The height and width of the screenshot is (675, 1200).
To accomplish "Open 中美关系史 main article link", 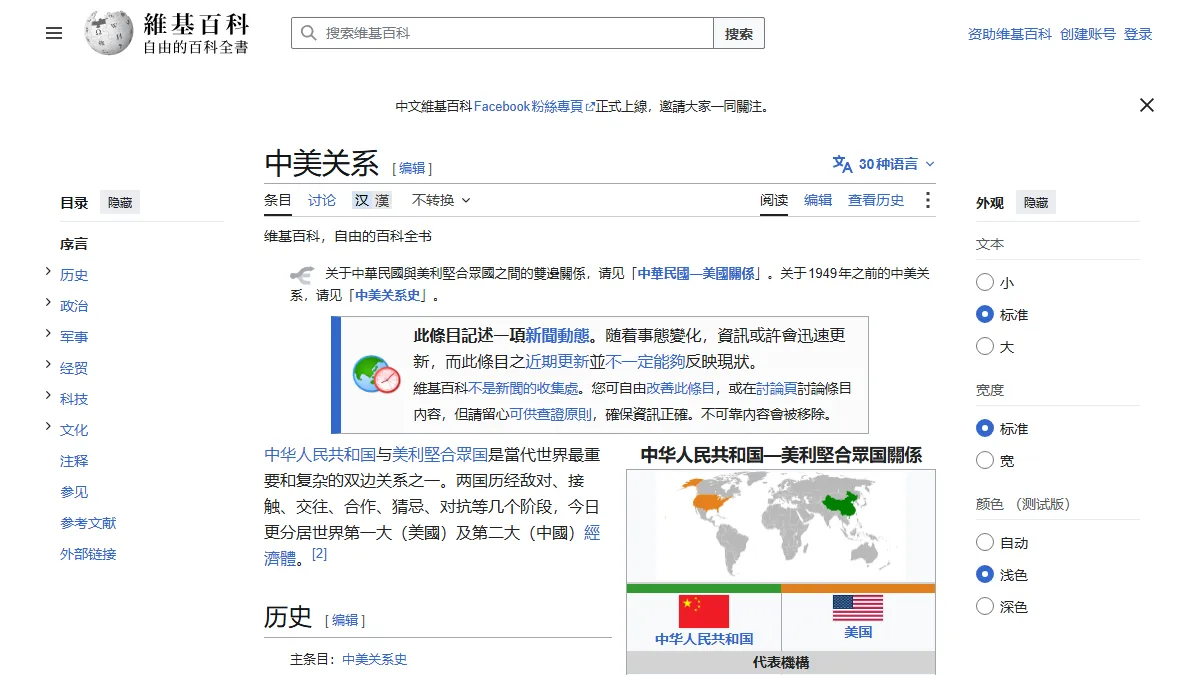I will coord(374,659).
